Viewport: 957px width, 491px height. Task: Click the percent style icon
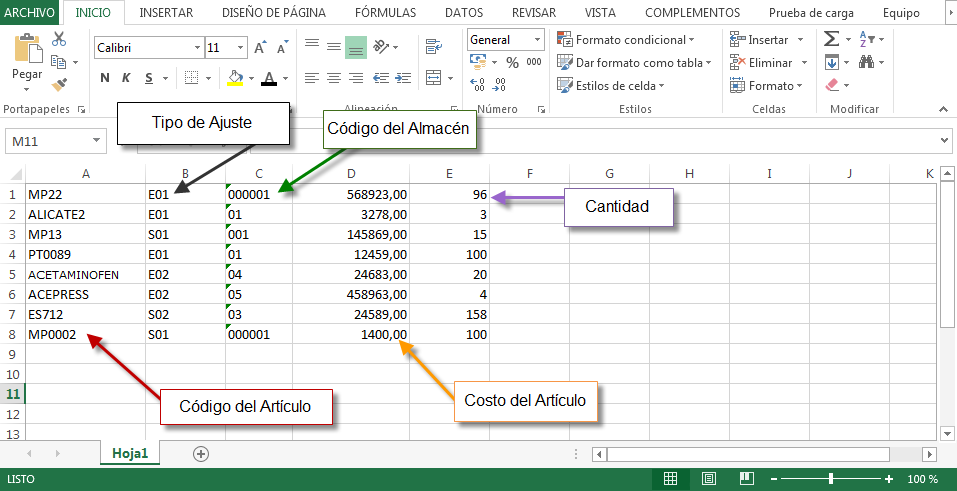[x=512, y=62]
